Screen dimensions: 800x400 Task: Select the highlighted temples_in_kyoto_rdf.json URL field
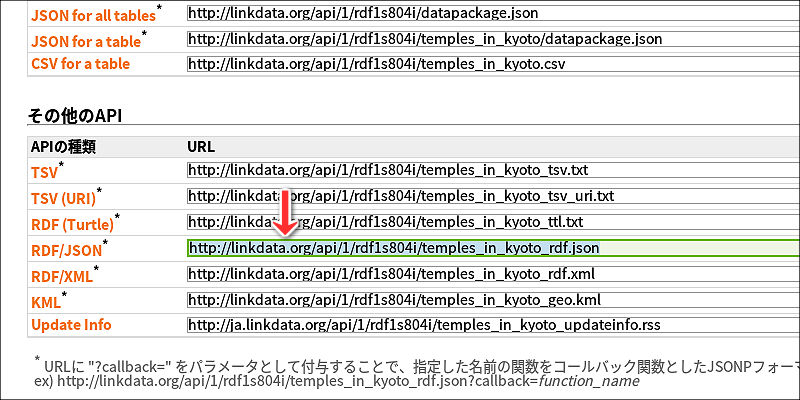point(493,248)
